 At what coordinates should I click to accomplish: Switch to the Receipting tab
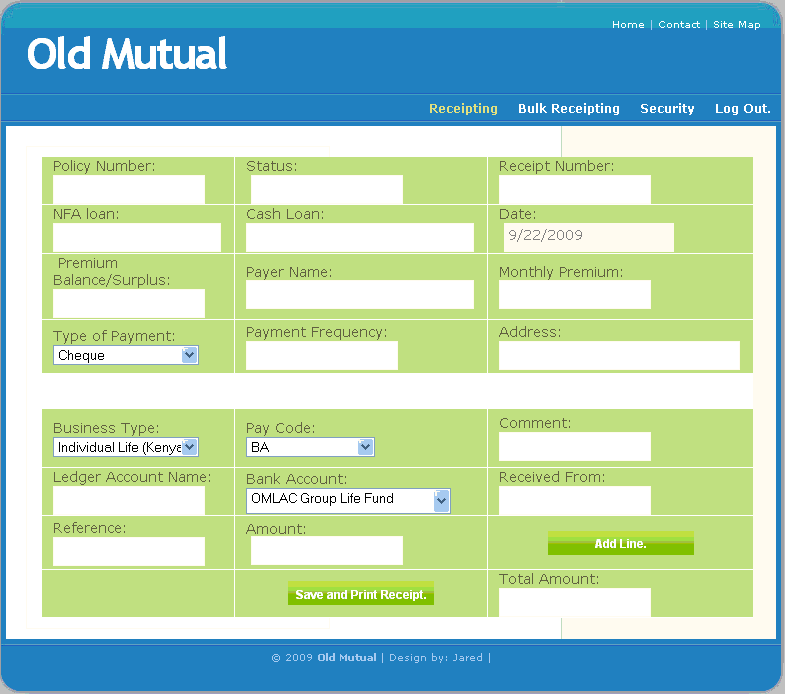tap(463, 109)
